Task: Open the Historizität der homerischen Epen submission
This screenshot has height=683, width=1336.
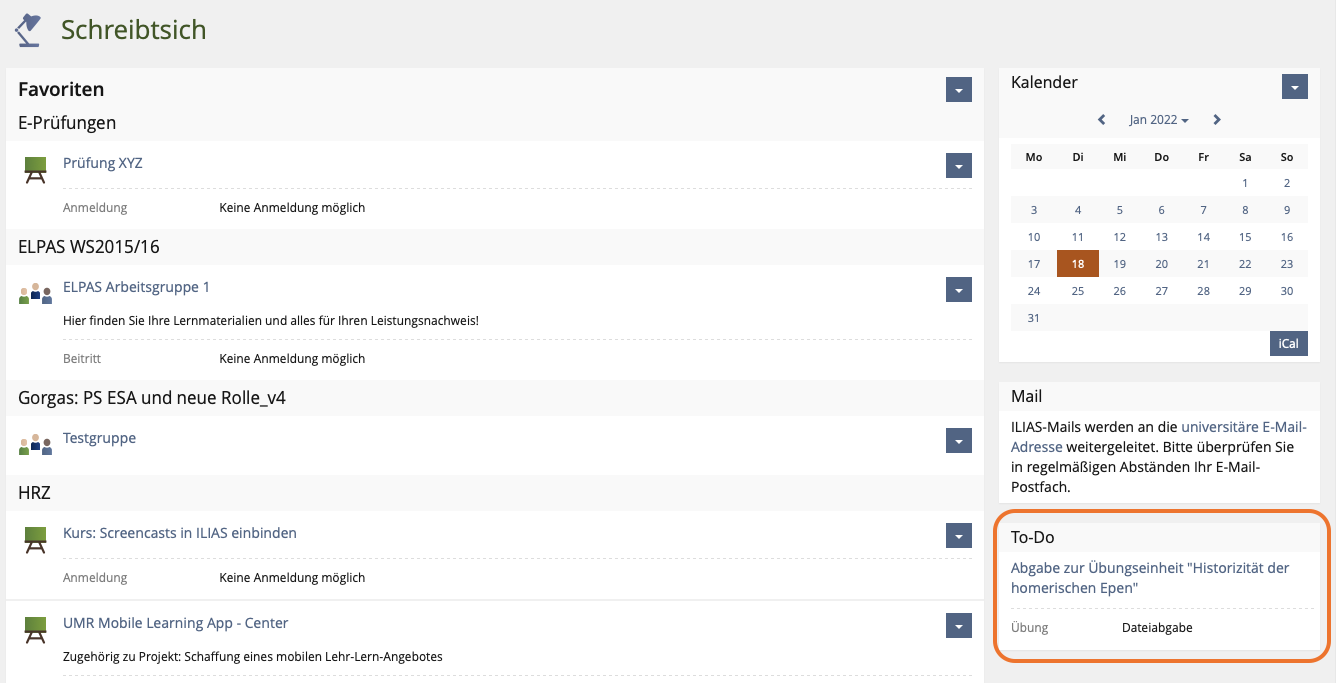Action: coord(1149,578)
